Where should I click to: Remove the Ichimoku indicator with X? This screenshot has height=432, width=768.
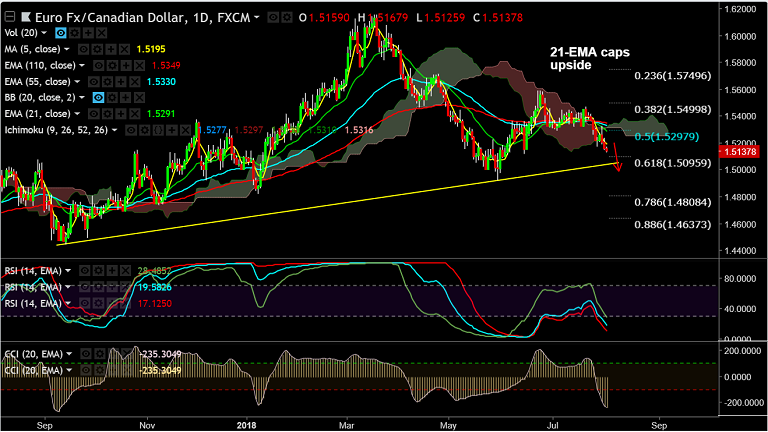coord(185,130)
